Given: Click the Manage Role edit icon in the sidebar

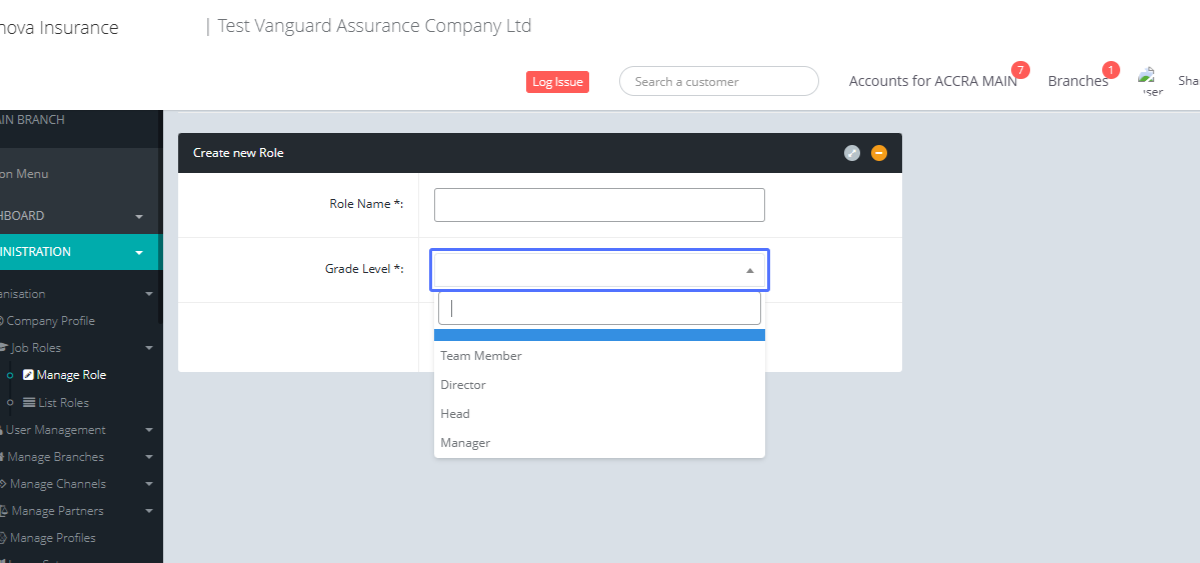Looking at the screenshot, I should pyautogui.click(x=29, y=375).
